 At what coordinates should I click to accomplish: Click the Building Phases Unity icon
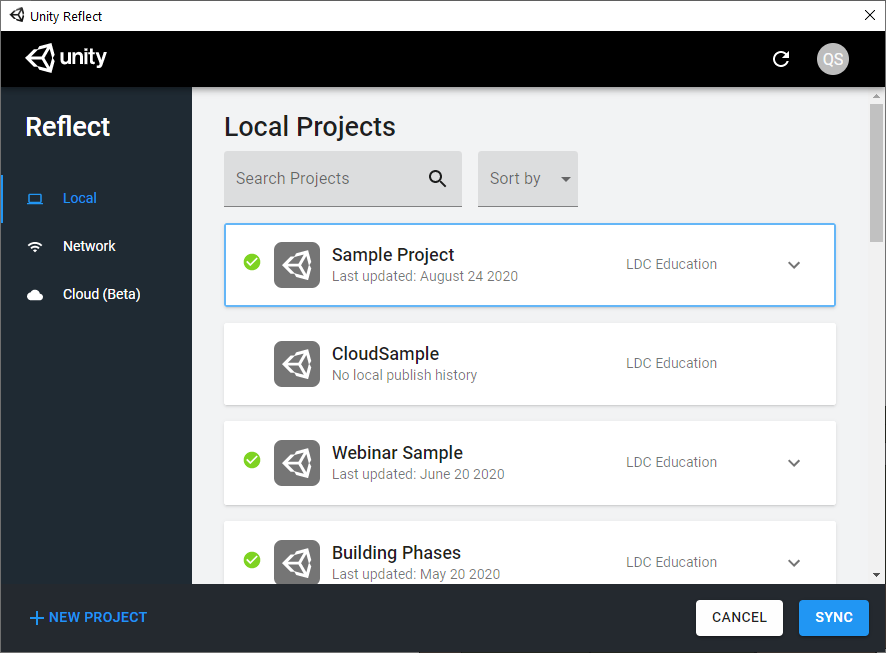coord(297,561)
